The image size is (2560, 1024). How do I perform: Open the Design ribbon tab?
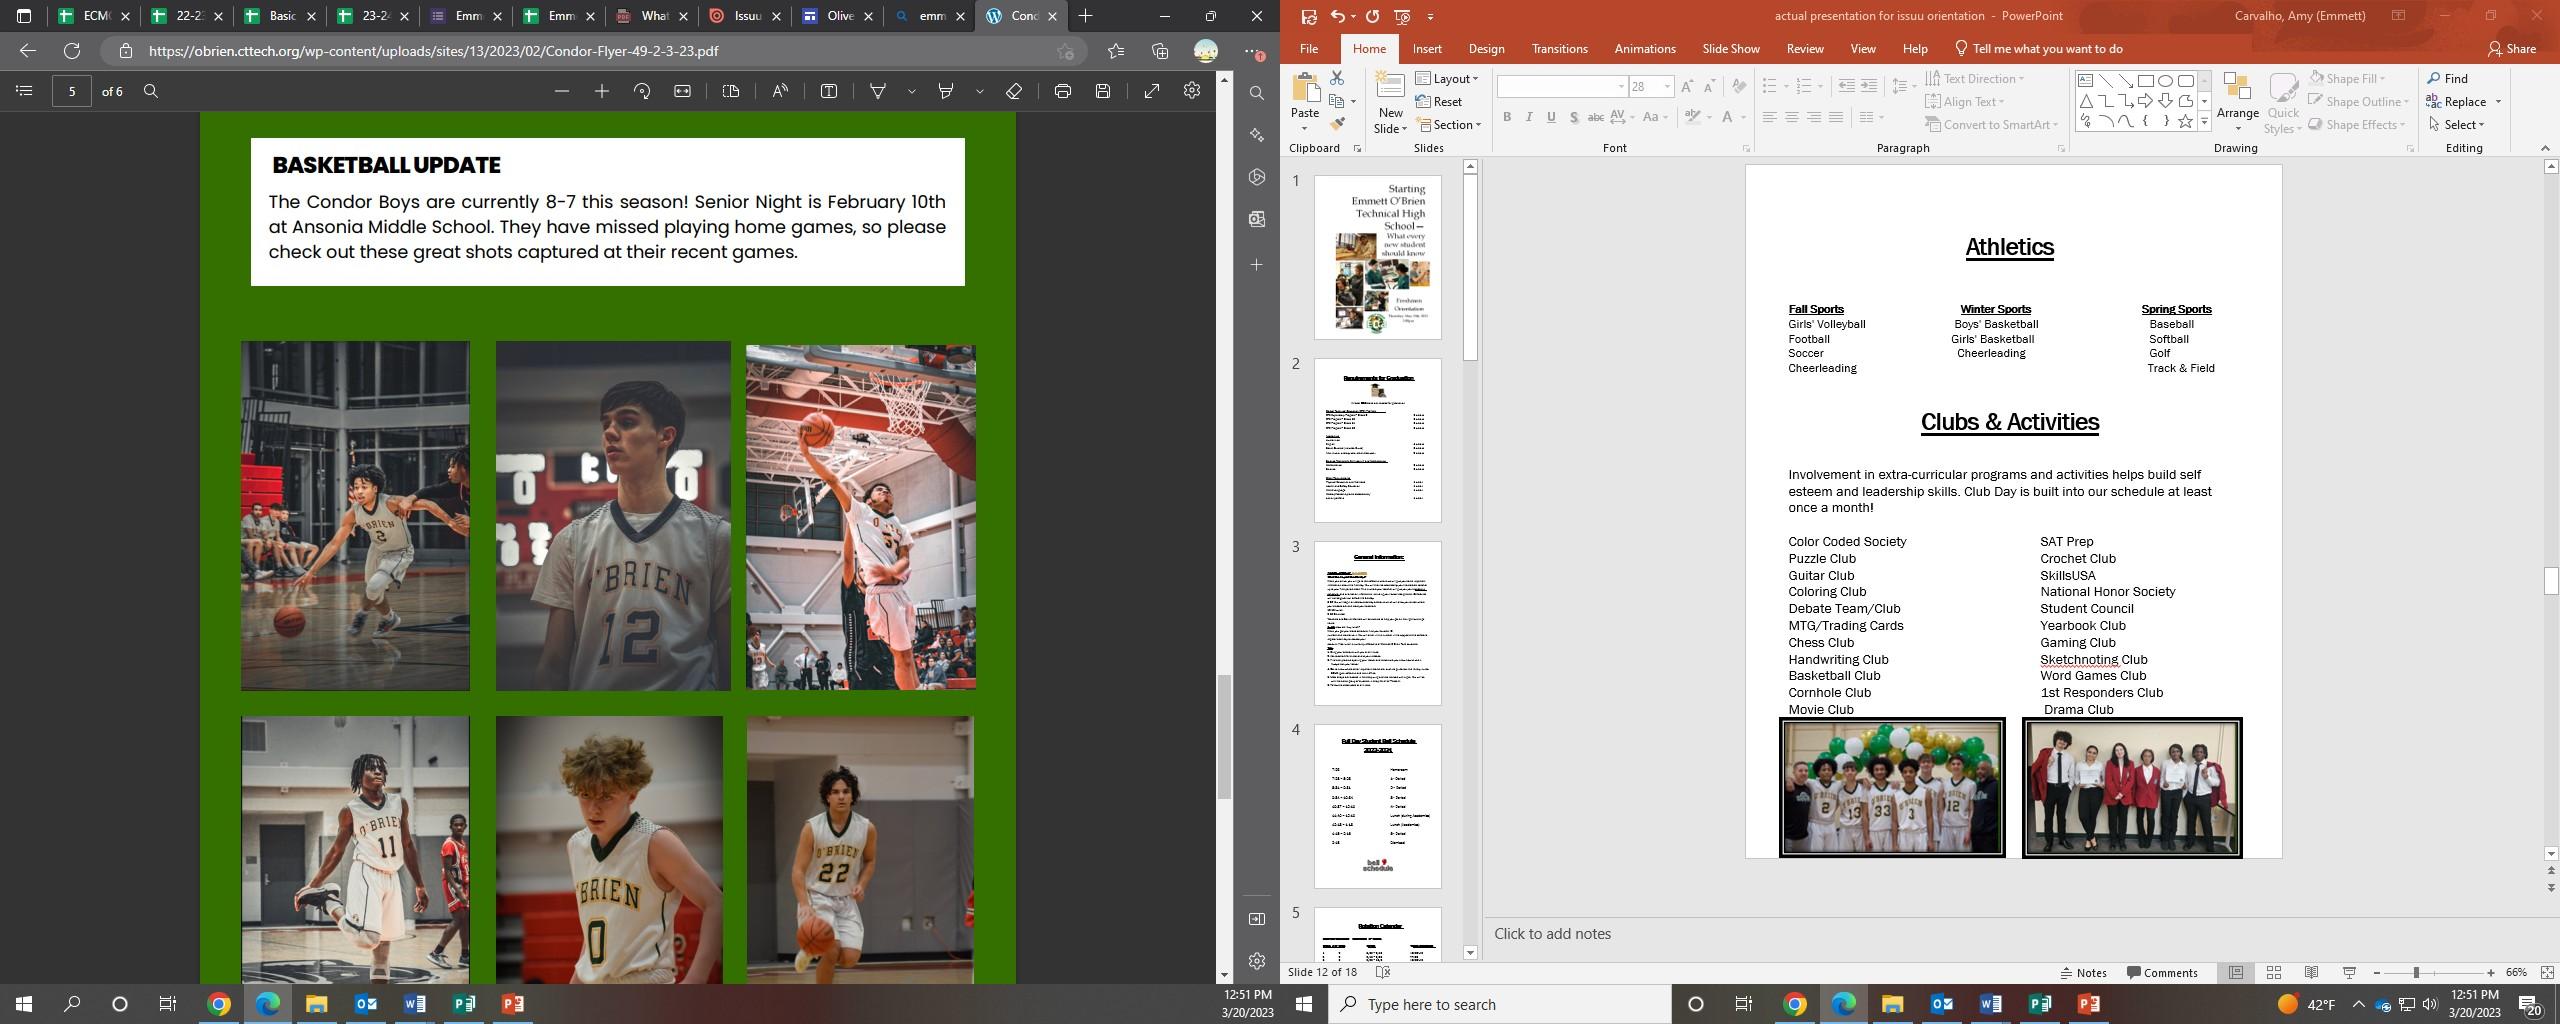click(x=1486, y=49)
